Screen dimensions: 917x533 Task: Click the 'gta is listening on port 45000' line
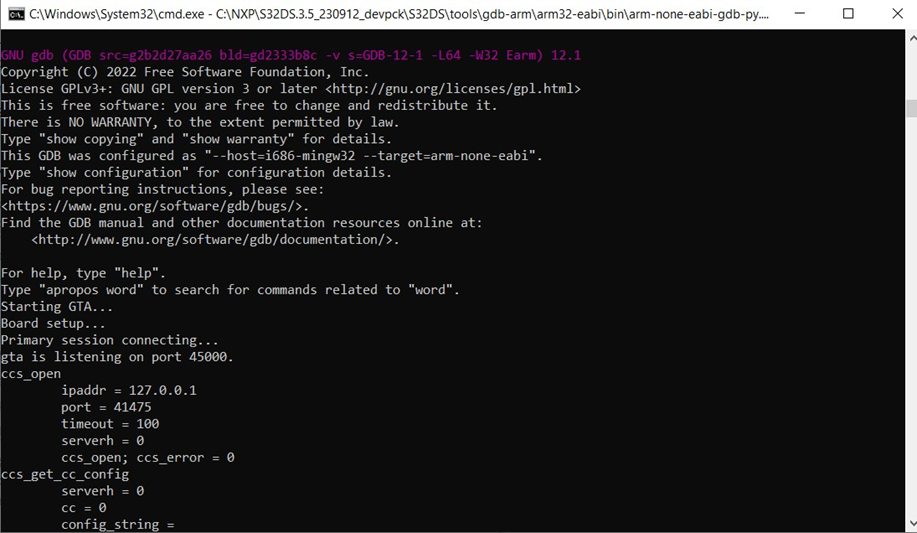(x=117, y=357)
